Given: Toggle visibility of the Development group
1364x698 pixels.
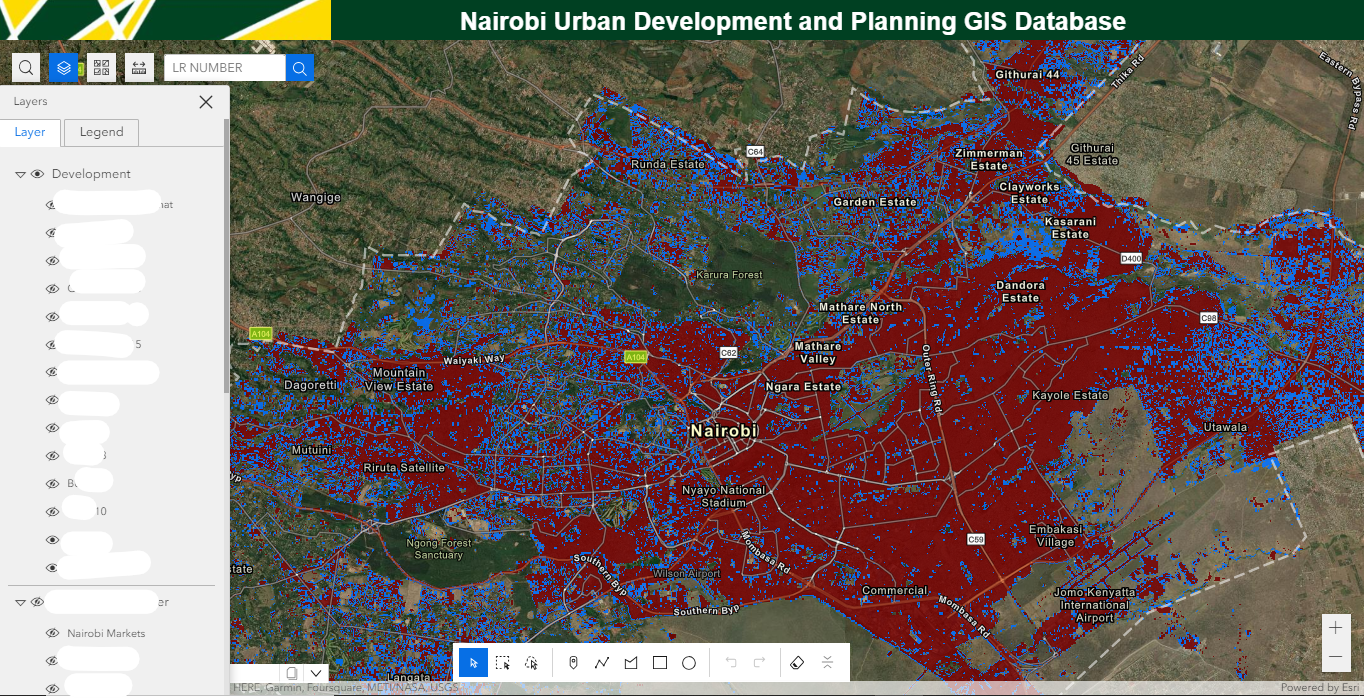Looking at the screenshot, I should tap(37, 173).
